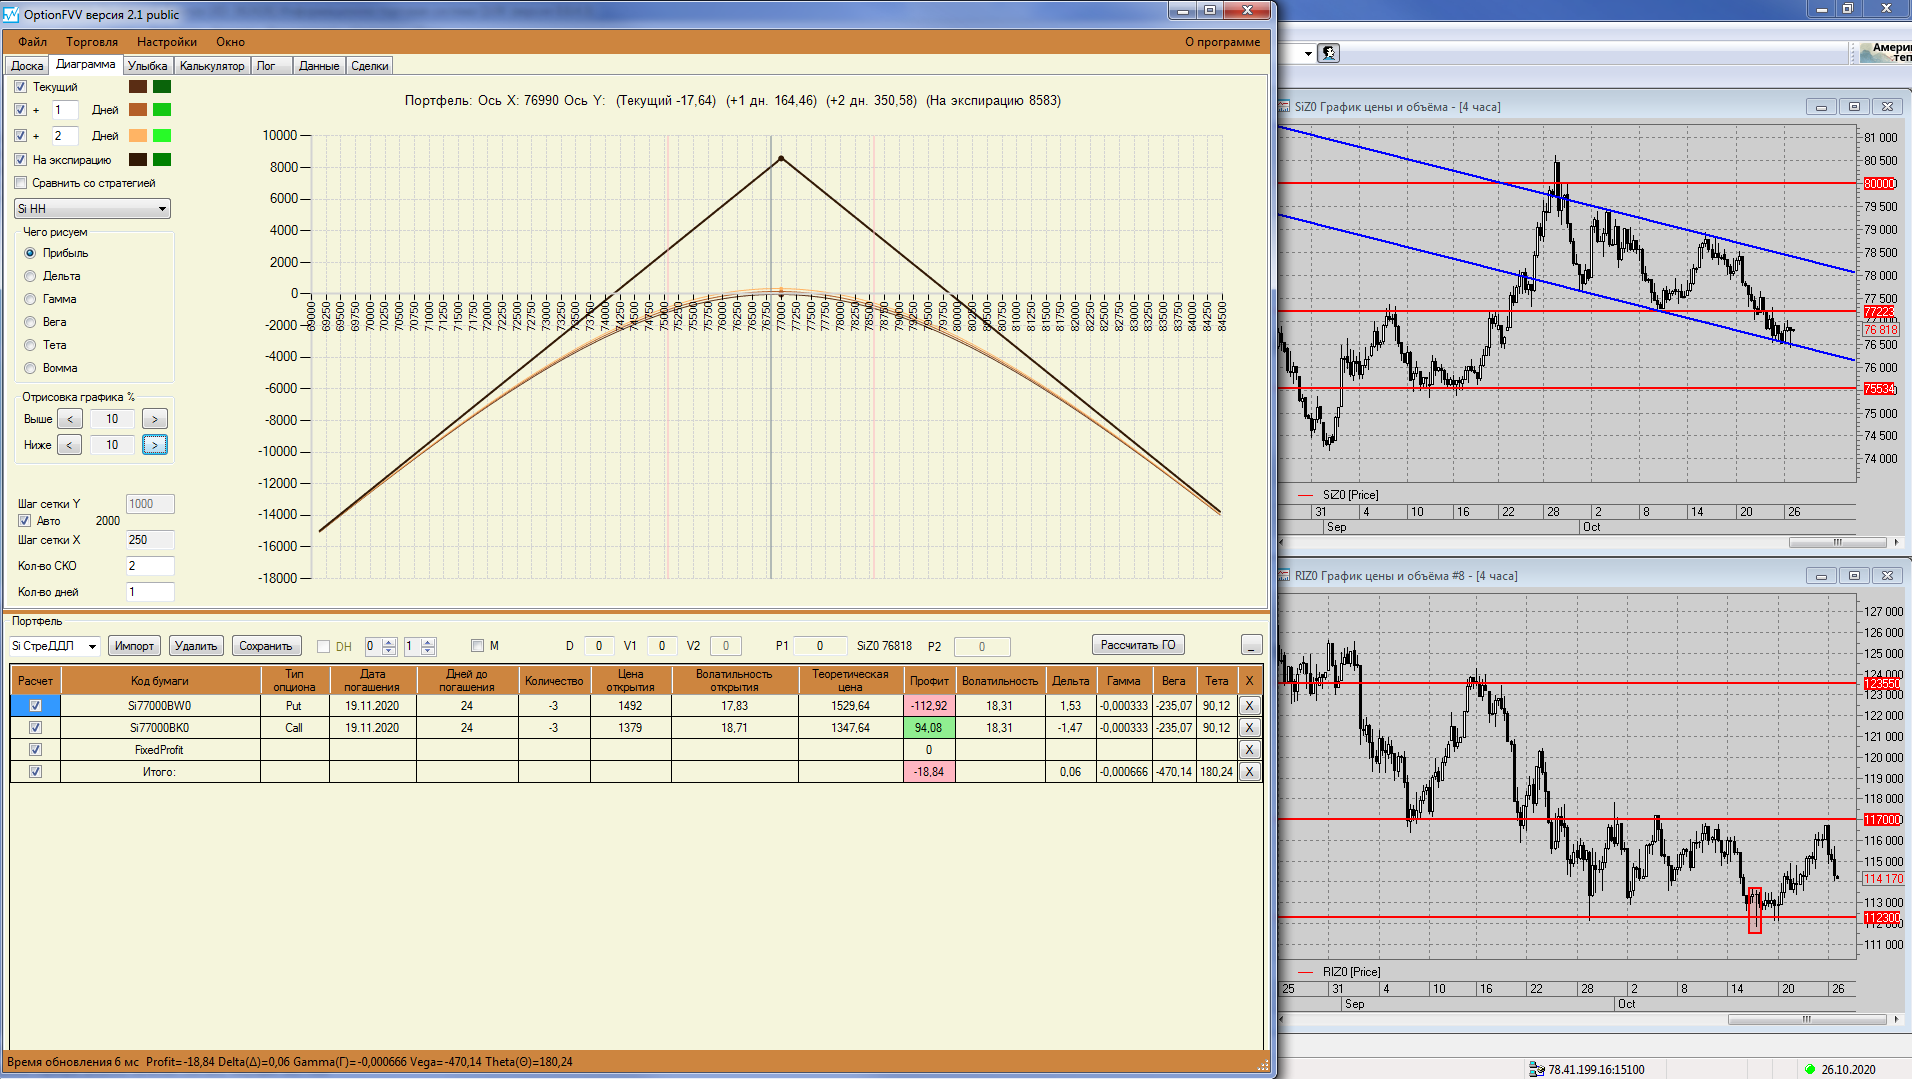1912x1079 pixels.
Task: Remove Si77000BK0 row with X button
Action: click(x=1249, y=728)
